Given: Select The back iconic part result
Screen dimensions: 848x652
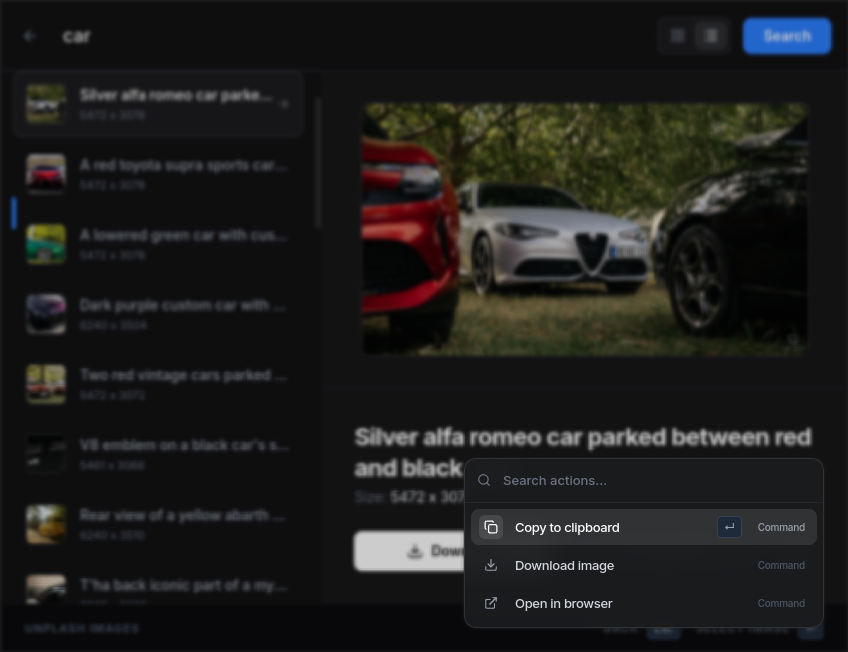Looking at the screenshot, I should [x=157, y=588].
